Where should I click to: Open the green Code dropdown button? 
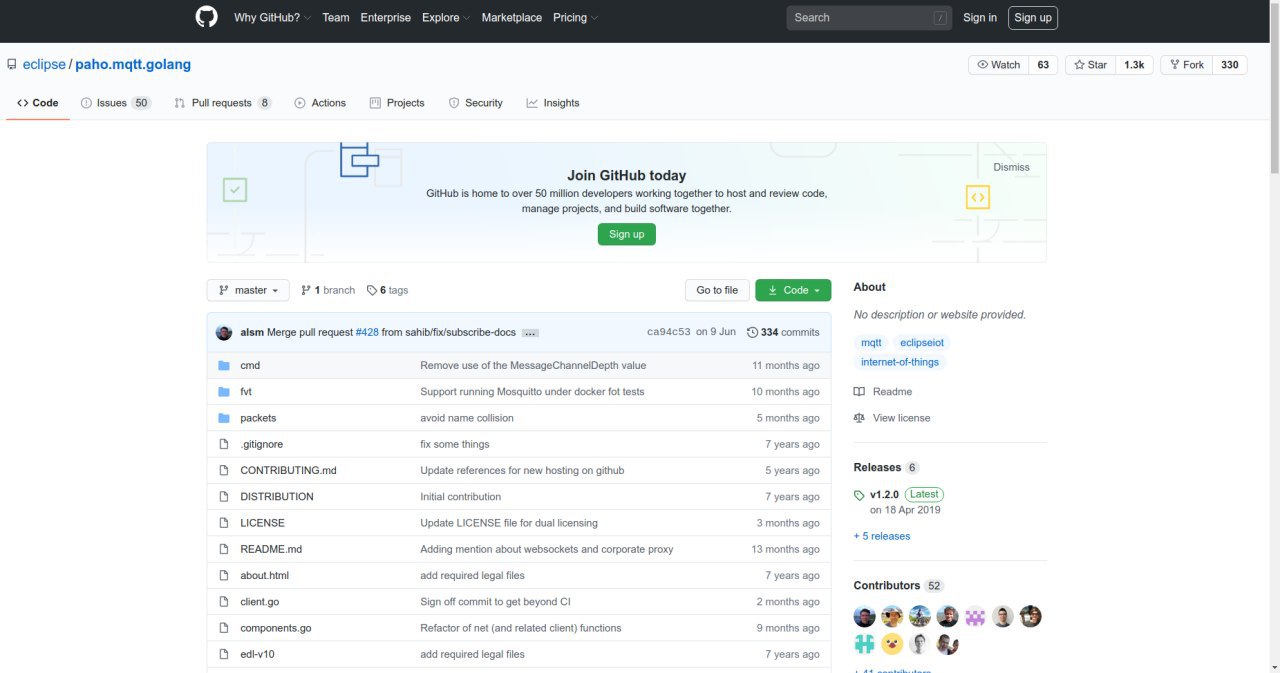point(793,290)
